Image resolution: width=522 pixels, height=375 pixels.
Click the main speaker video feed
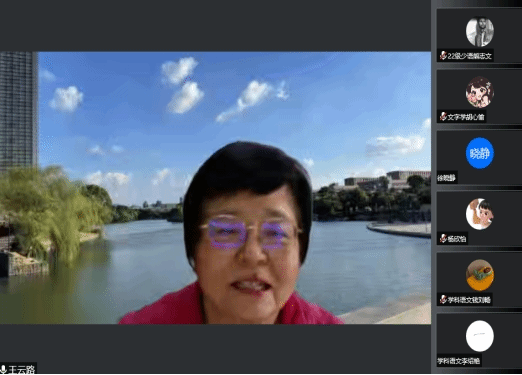(215, 188)
